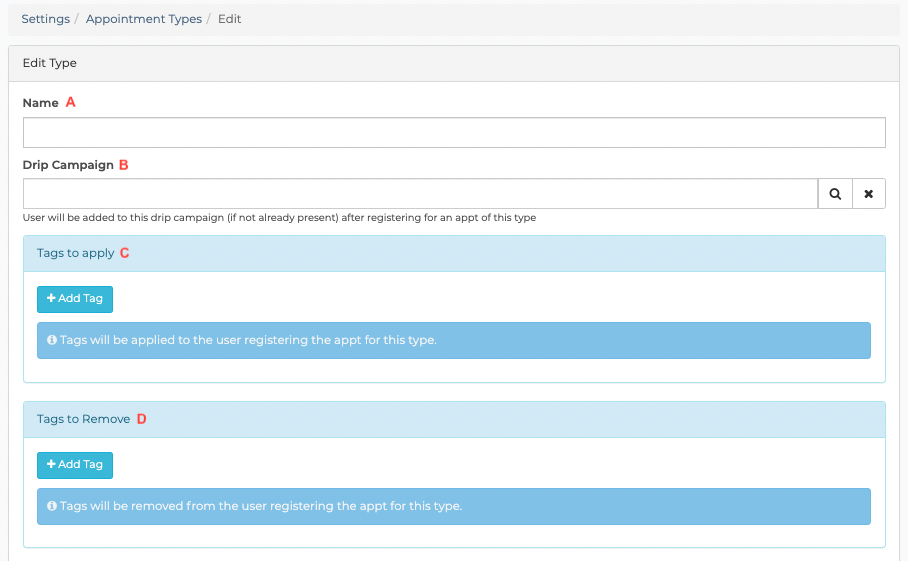Add a tag under Tags to Remove
Image resolution: width=908 pixels, height=561 pixels.
pos(75,465)
